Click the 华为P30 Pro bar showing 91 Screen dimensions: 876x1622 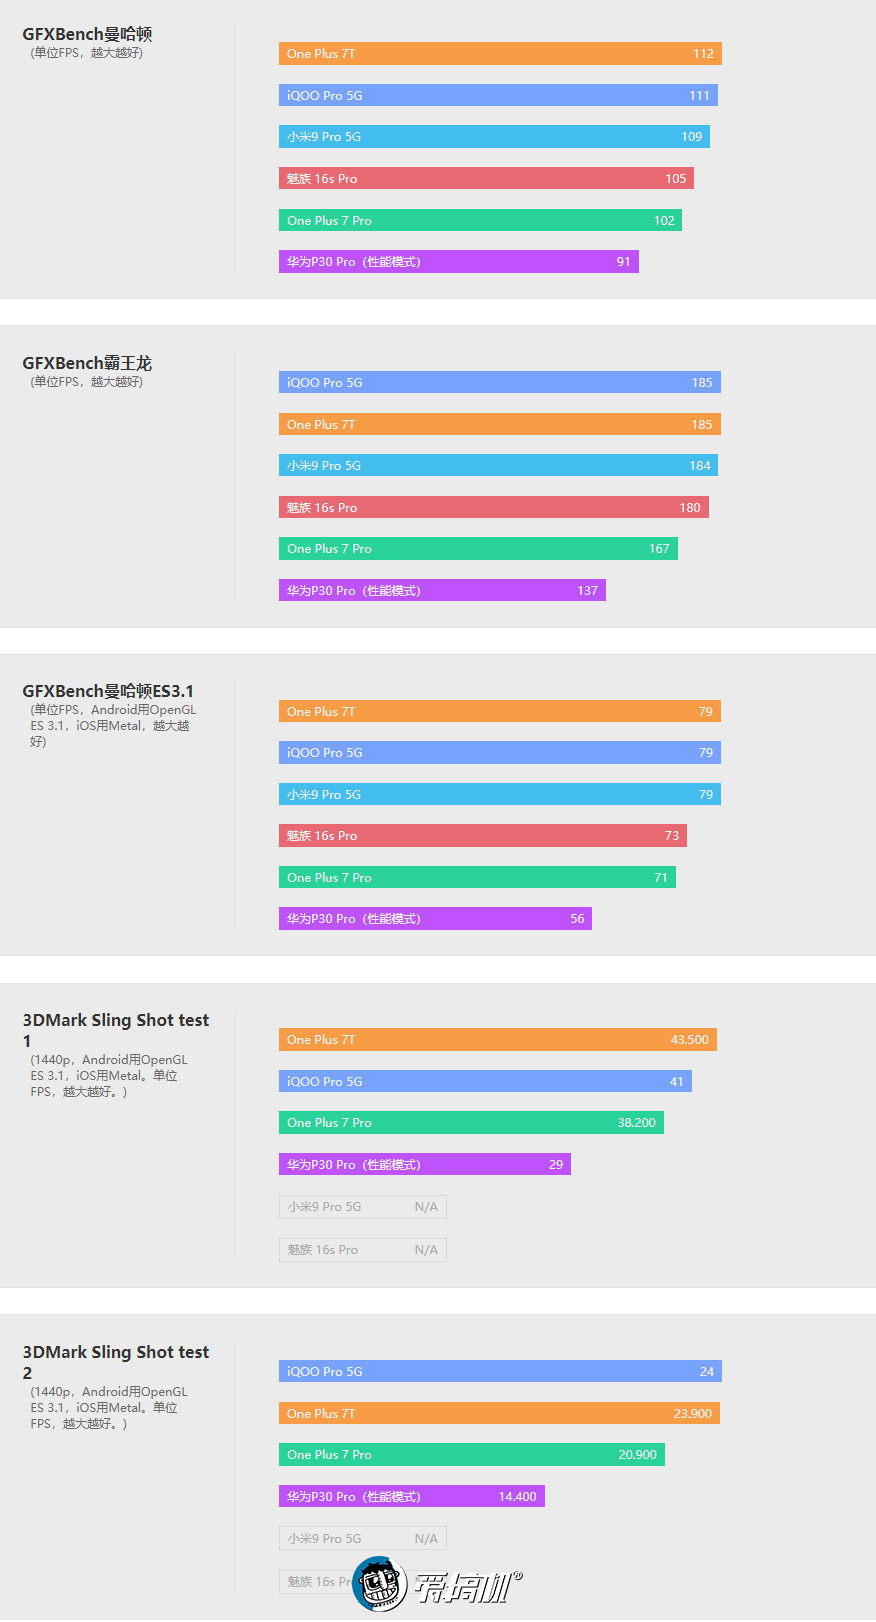tap(459, 262)
